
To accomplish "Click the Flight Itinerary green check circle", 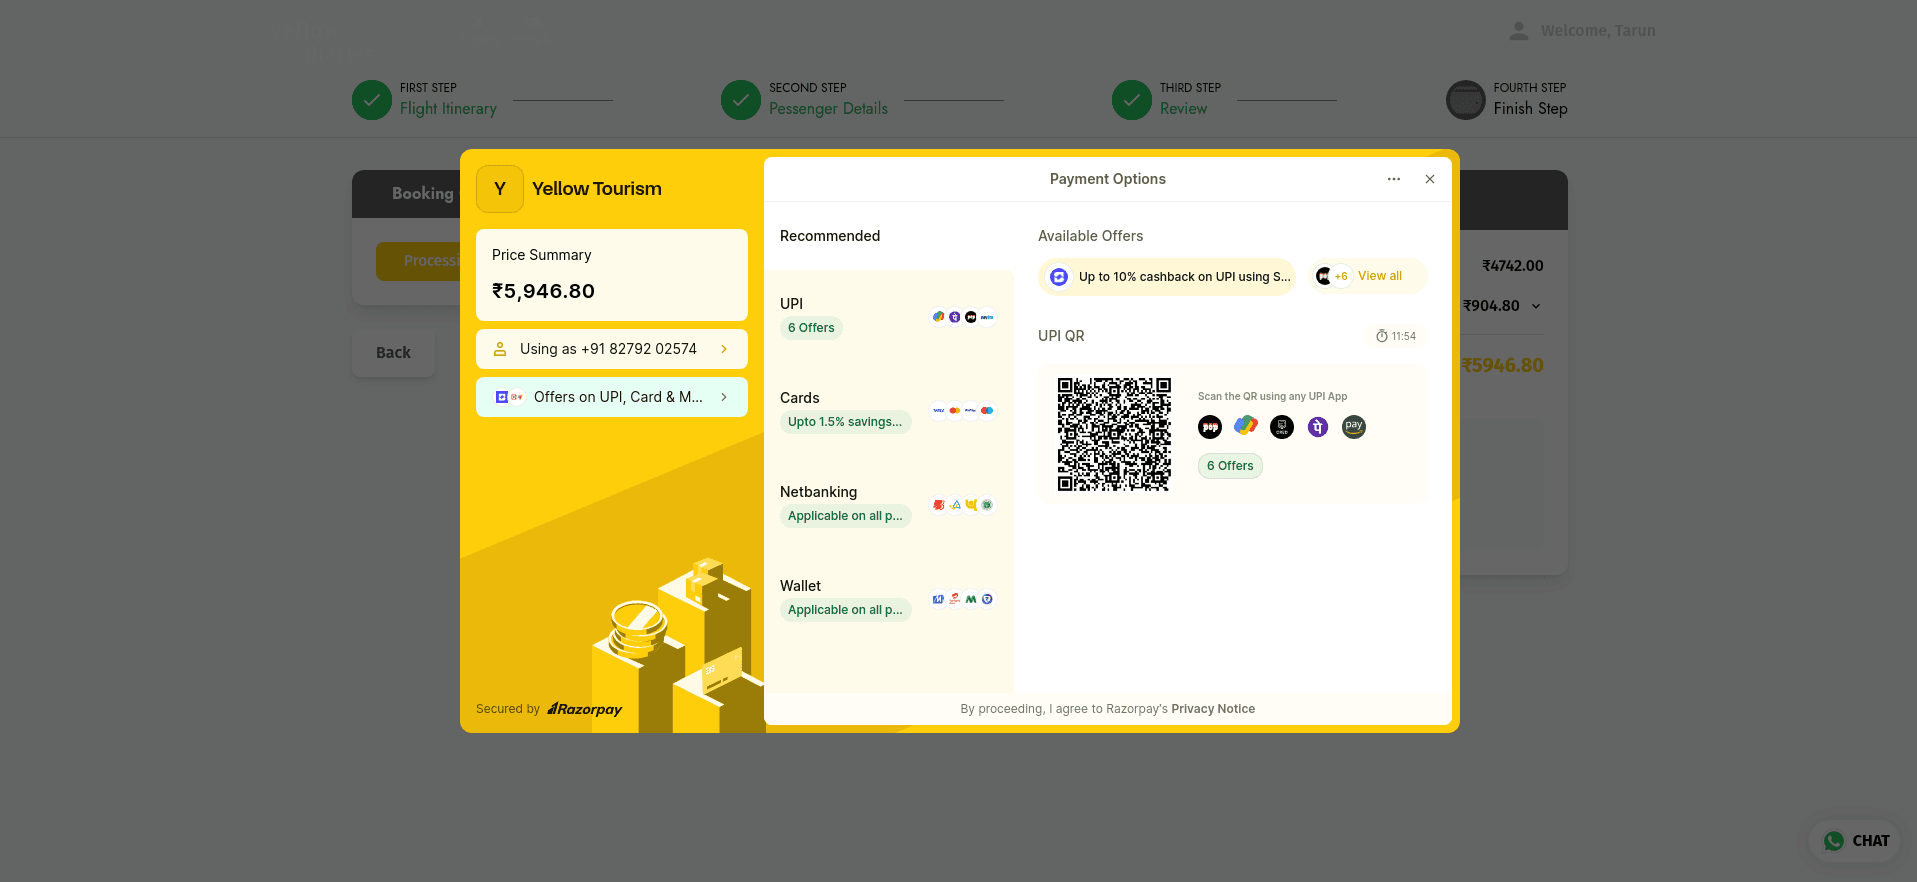I will click(372, 100).
